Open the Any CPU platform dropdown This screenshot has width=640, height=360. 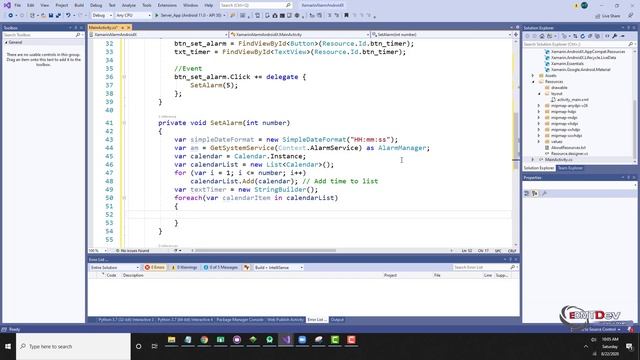(x=133, y=16)
